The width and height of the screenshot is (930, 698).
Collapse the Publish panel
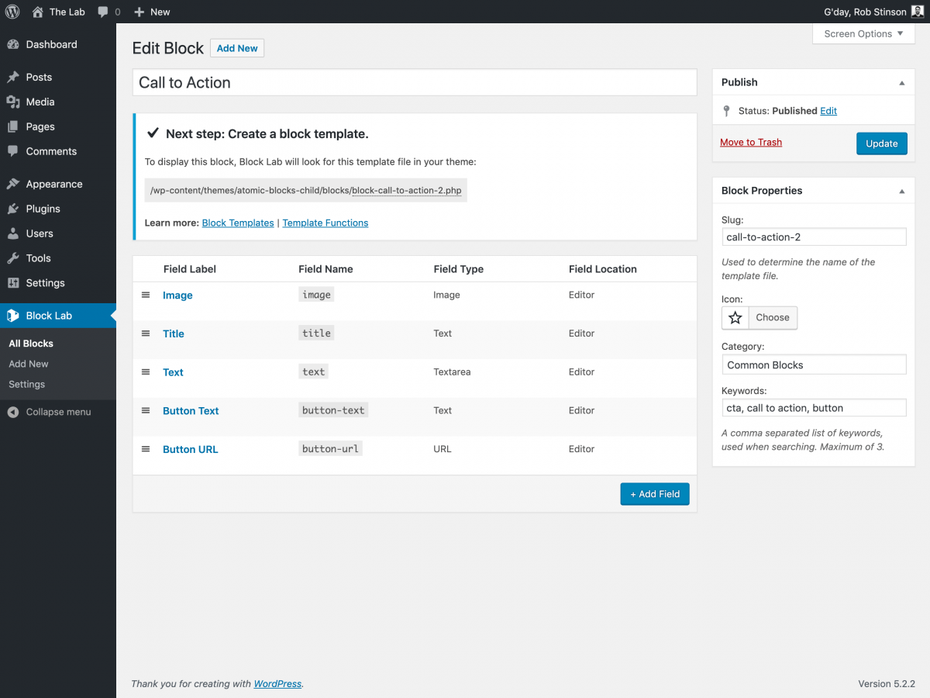pyautogui.click(x=902, y=82)
